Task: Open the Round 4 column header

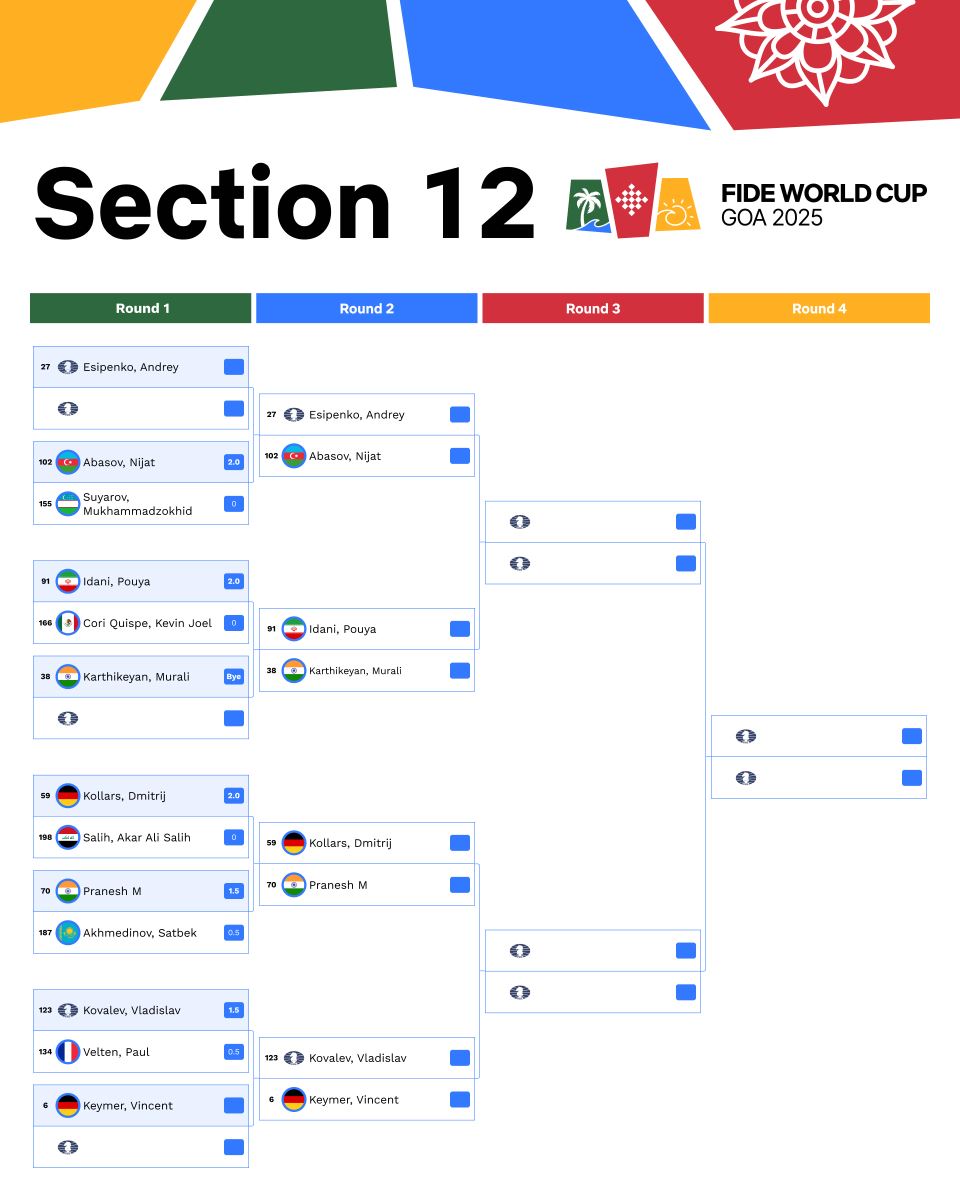Action: point(819,308)
